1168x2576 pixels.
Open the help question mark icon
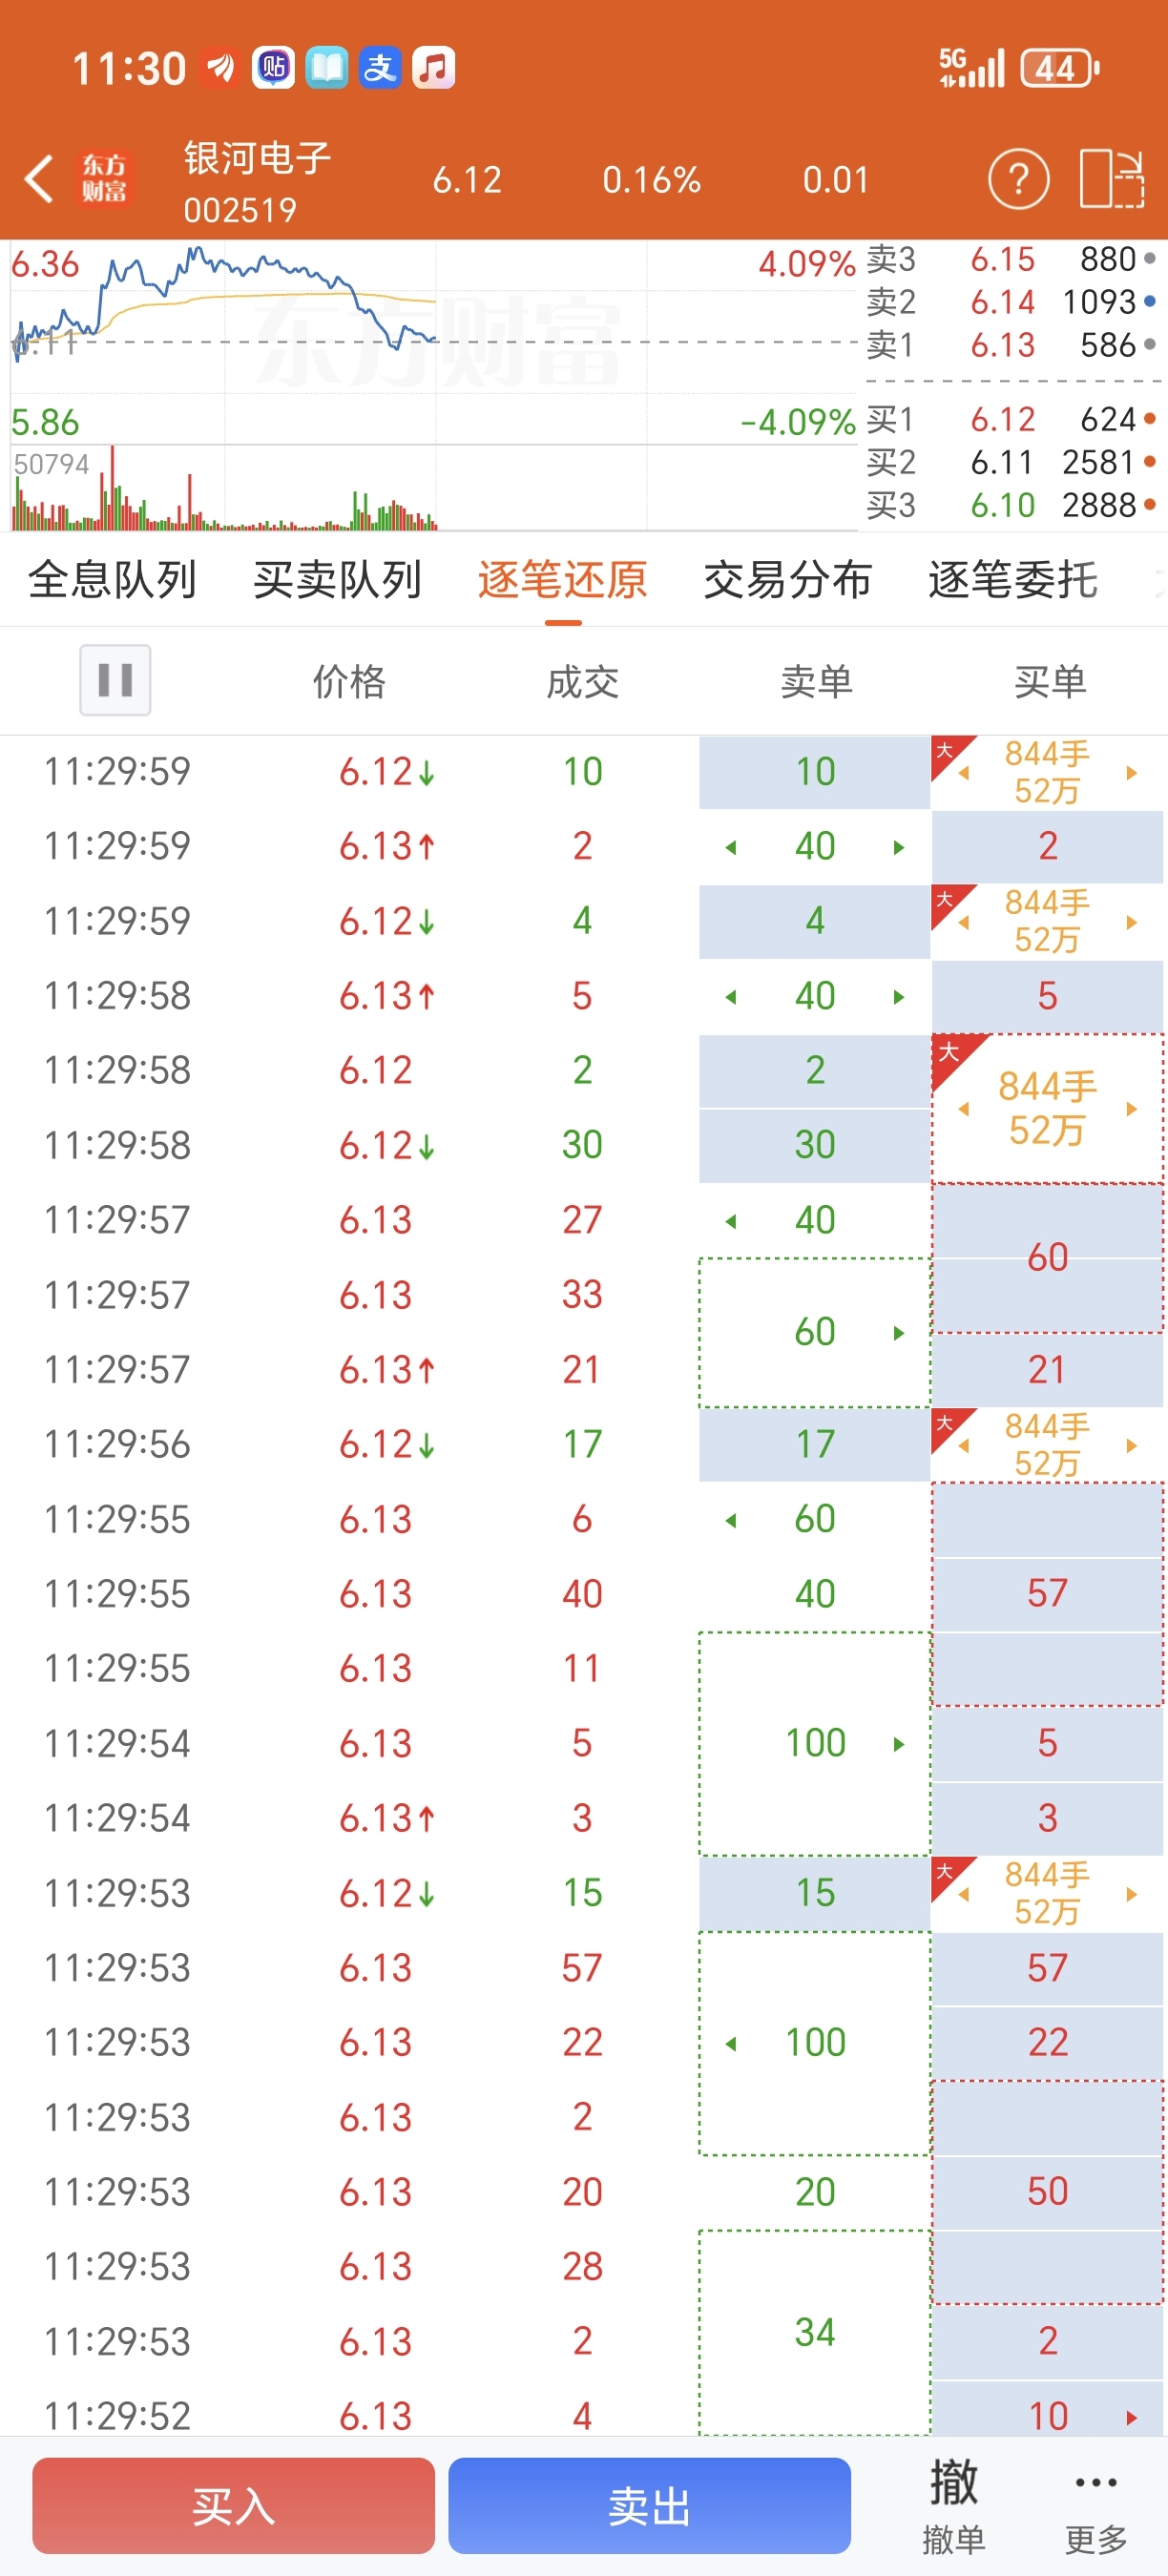click(x=1018, y=180)
